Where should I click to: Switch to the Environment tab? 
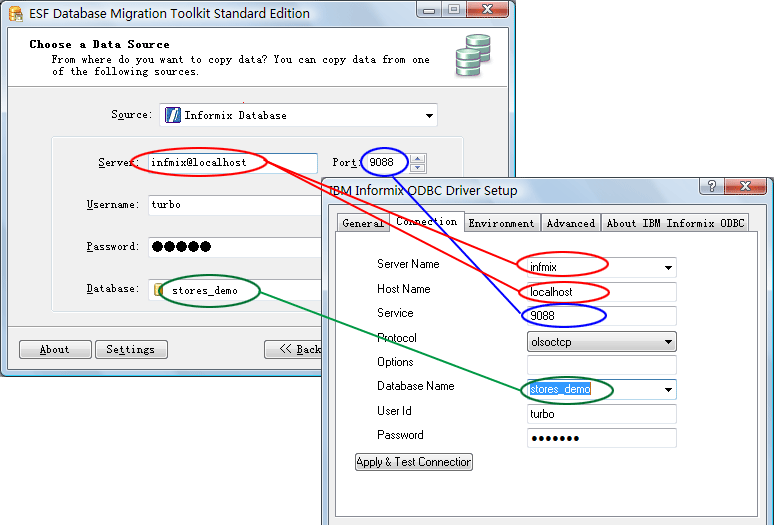pos(502,223)
